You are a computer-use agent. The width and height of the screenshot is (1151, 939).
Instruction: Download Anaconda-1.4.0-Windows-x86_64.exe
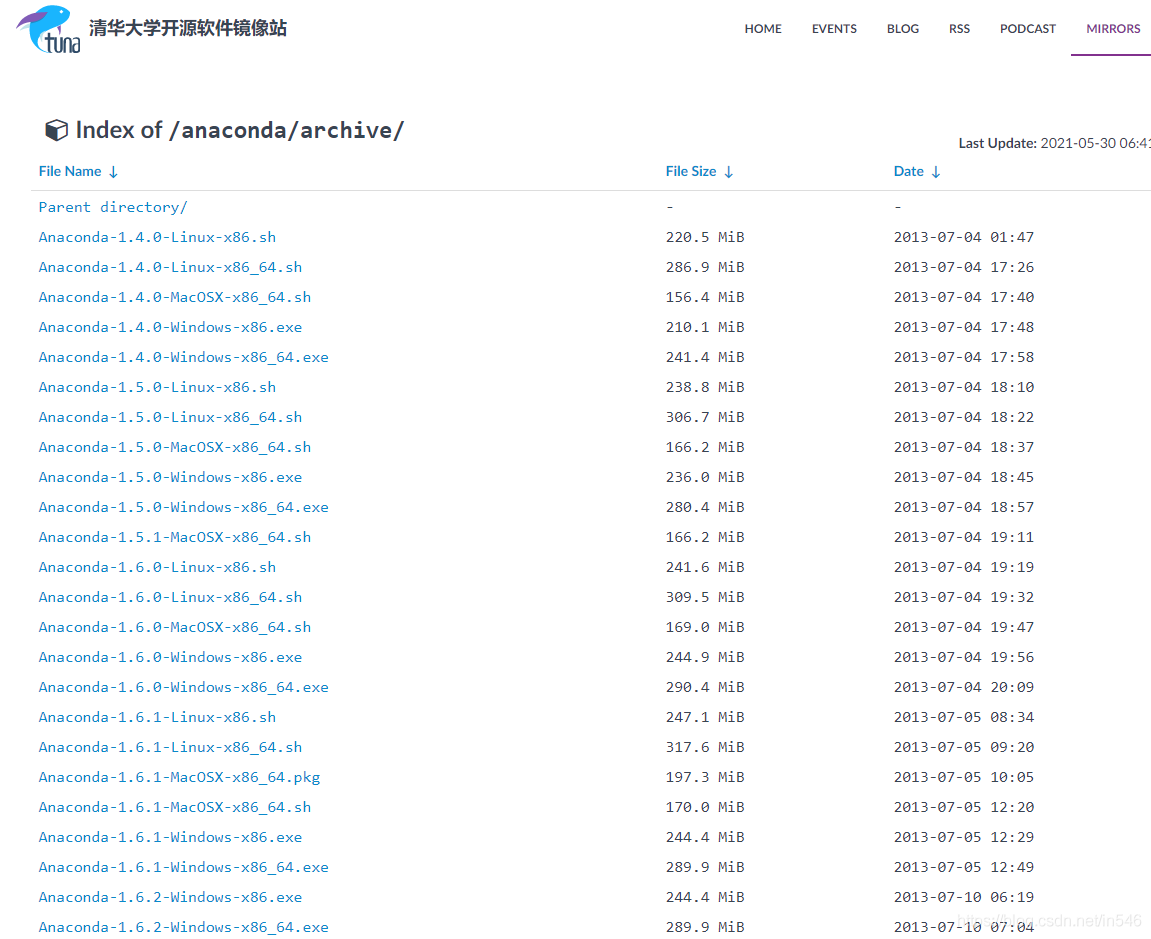(x=184, y=358)
